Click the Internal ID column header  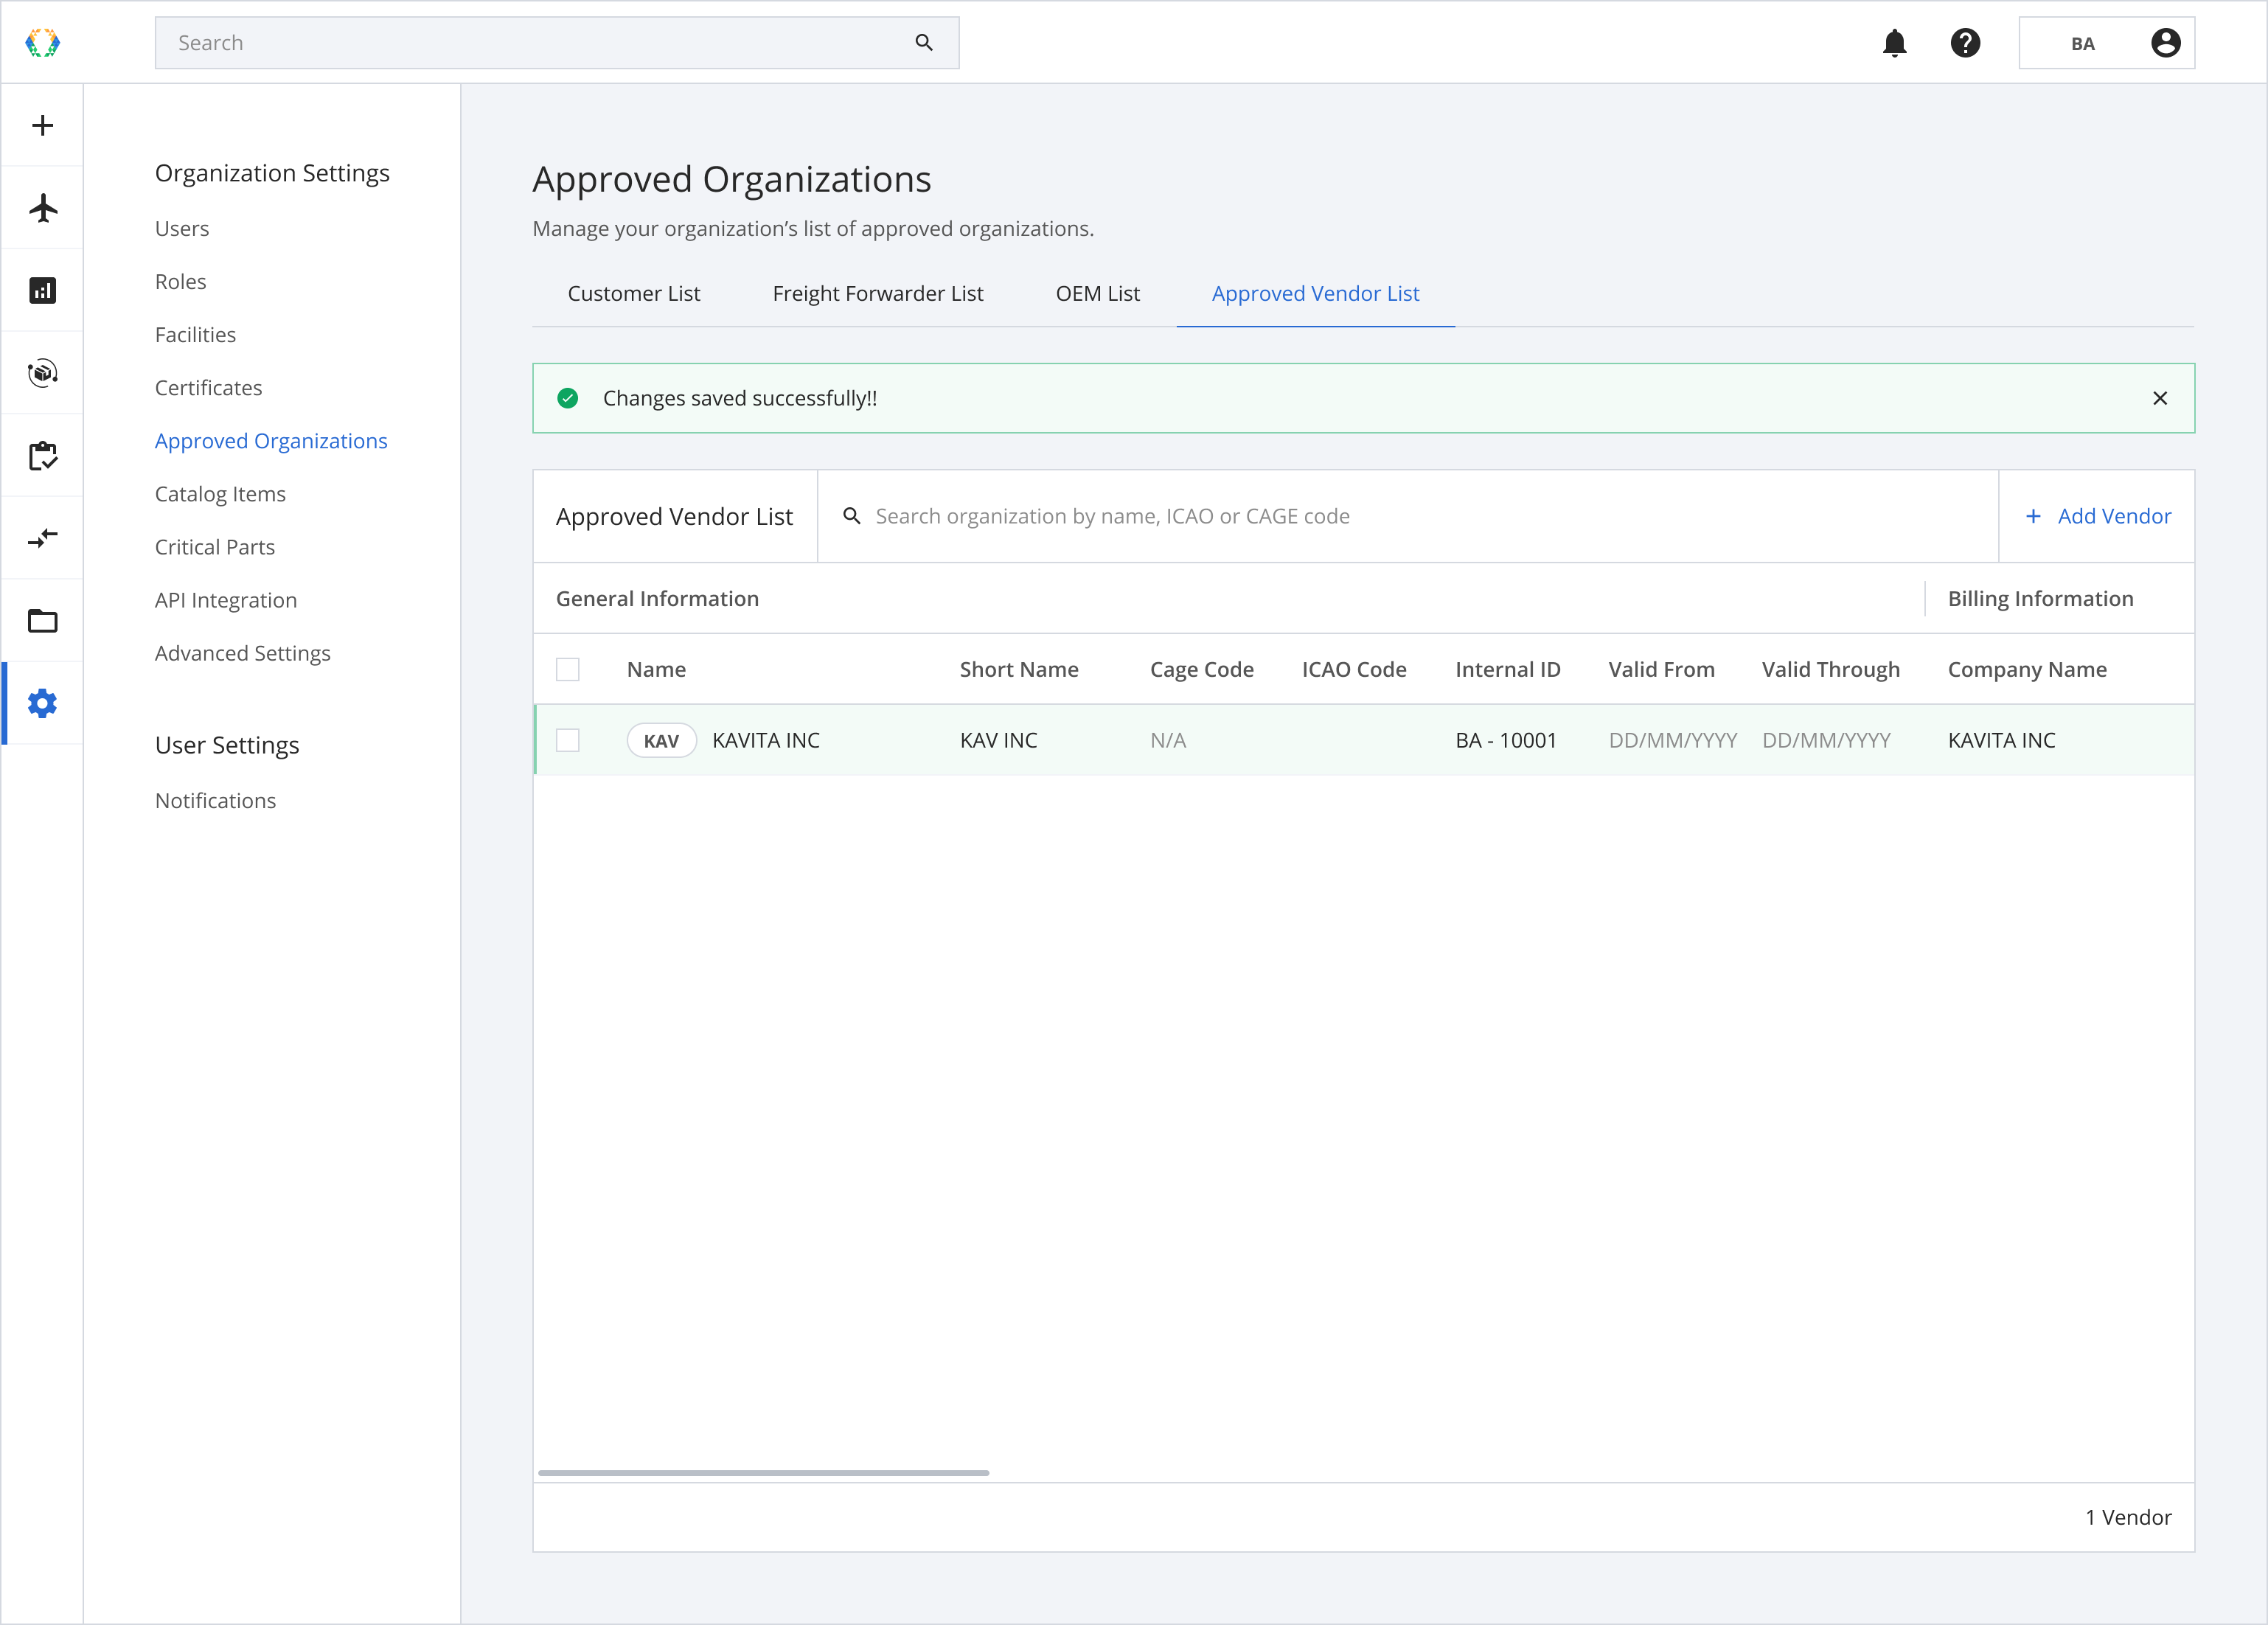(x=1507, y=670)
